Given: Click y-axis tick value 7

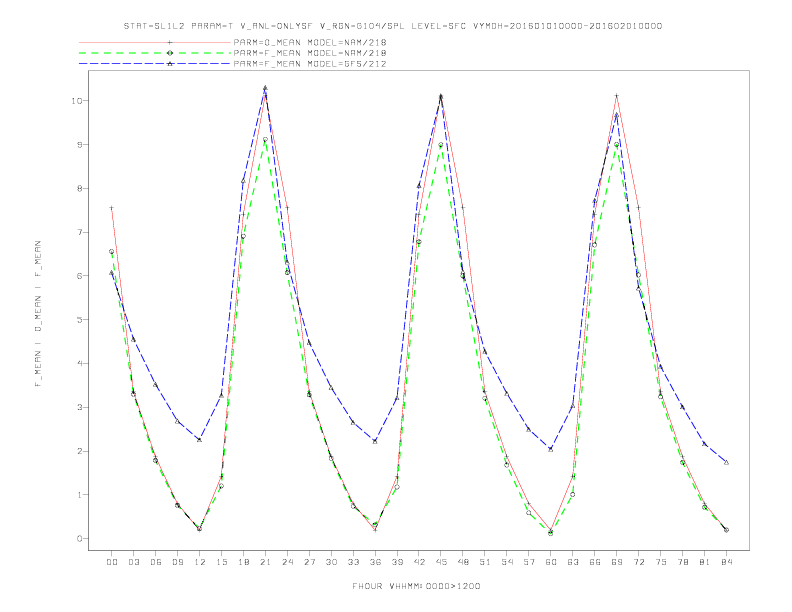Looking at the screenshot, I should point(79,232).
